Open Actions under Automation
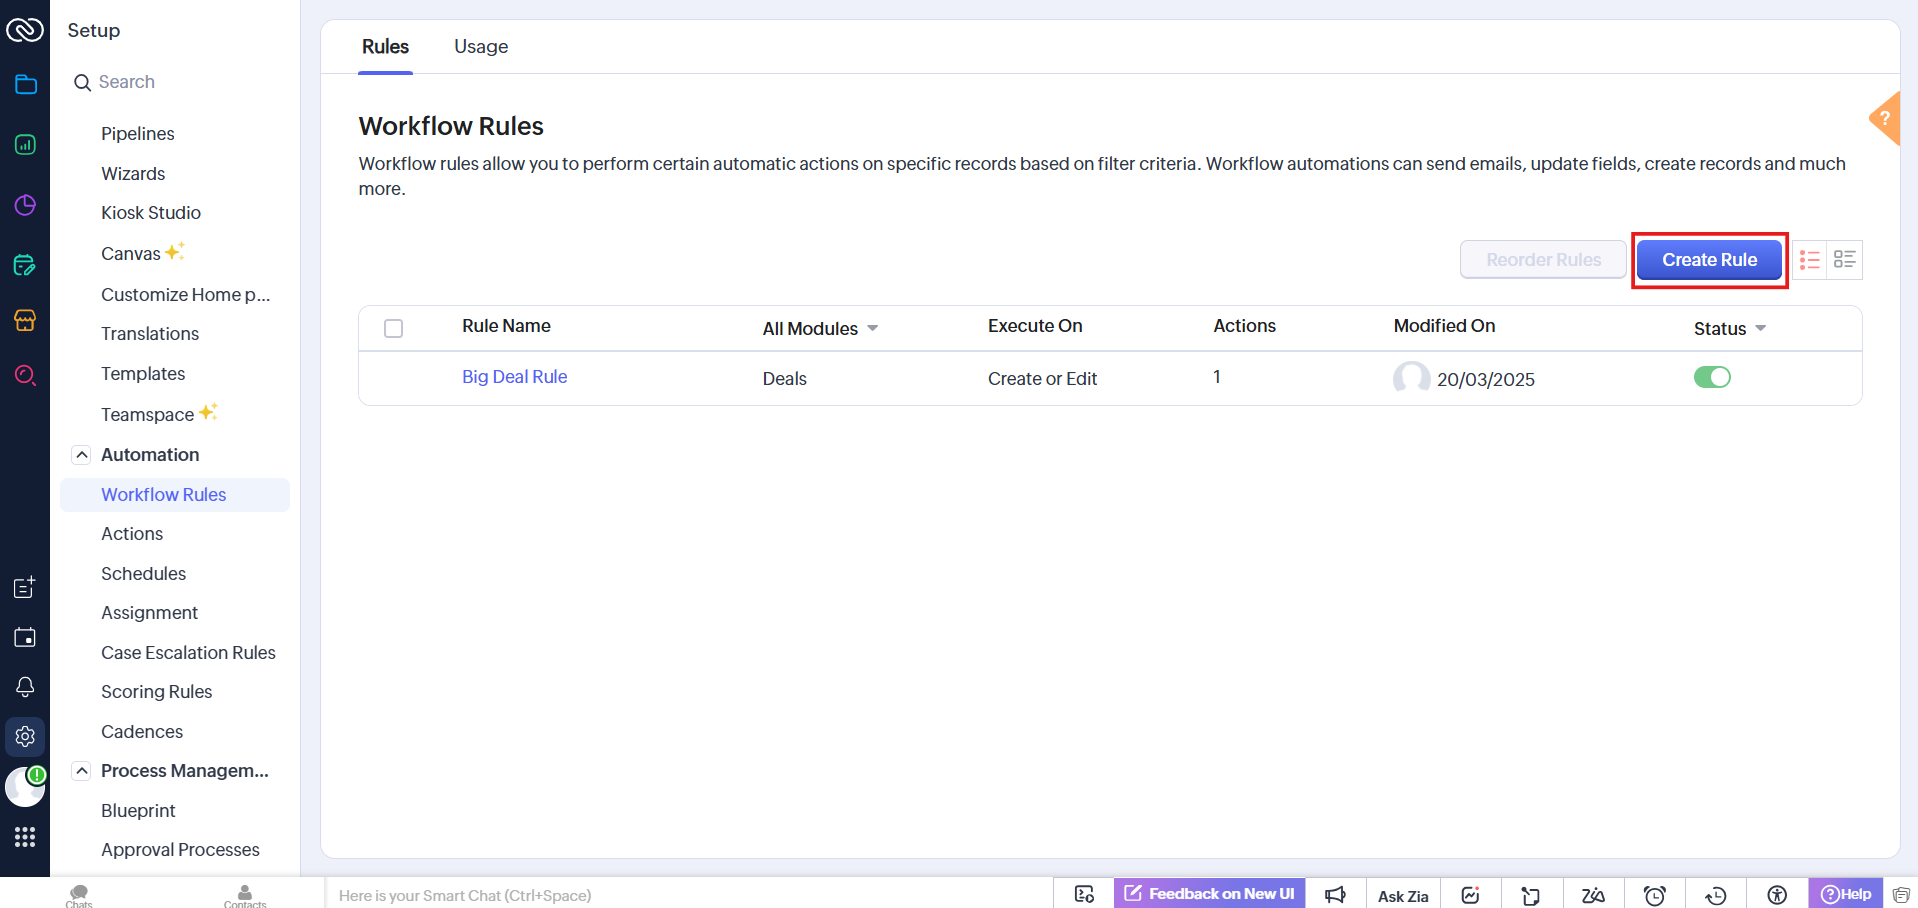 (x=132, y=534)
